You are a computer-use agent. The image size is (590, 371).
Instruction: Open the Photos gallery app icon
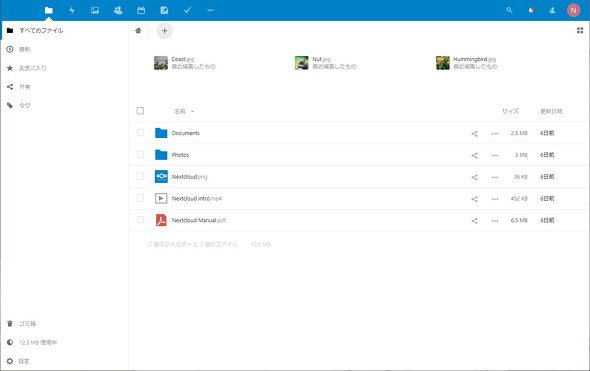click(x=95, y=10)
